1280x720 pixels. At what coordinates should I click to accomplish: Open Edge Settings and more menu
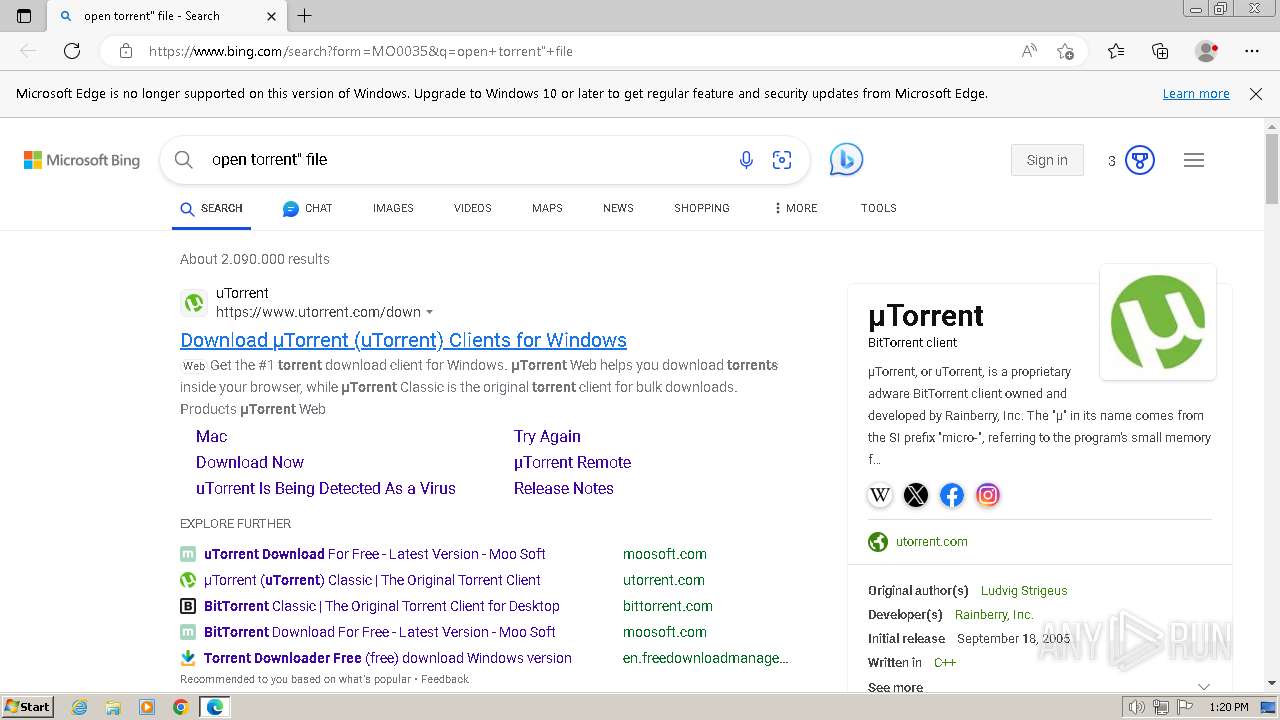click(1252, 51)
